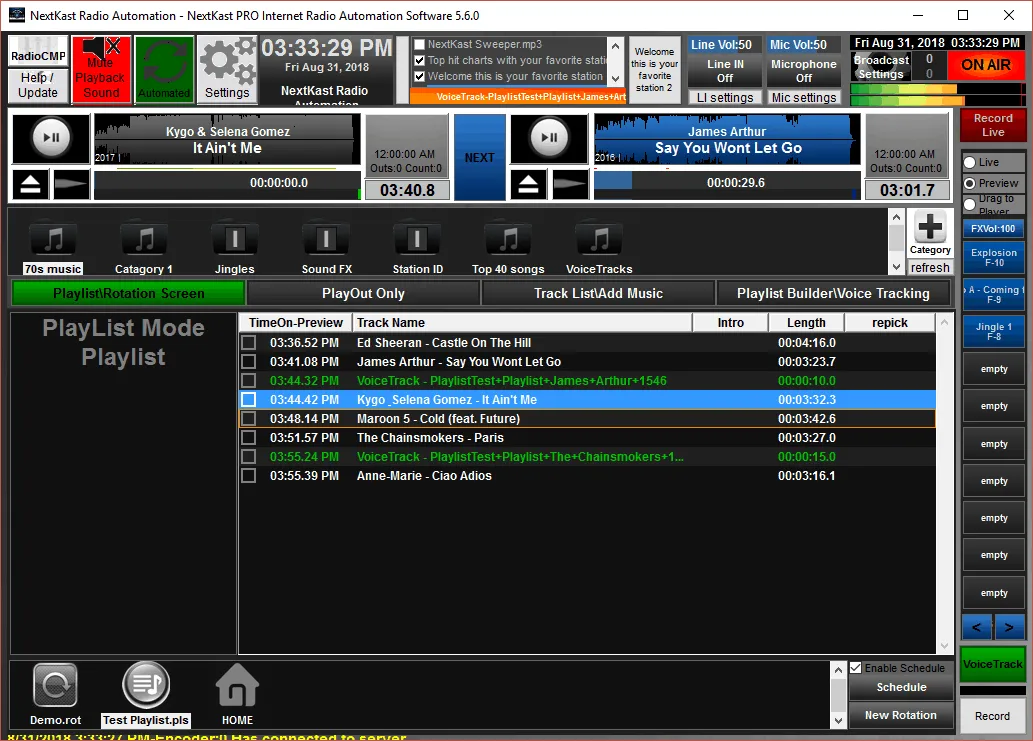Go to next FX page arrow

click(1009, 627)
